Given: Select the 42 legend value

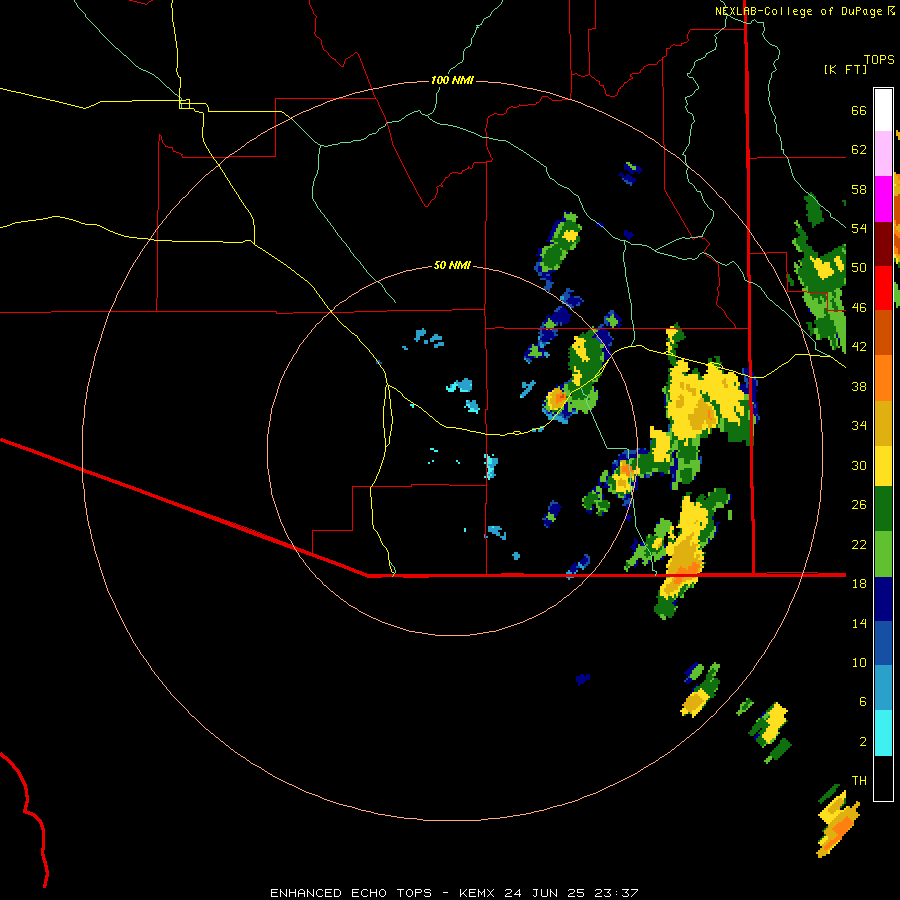Looking at the screenshot, I should pyautogui.click(x=859, y=347).
